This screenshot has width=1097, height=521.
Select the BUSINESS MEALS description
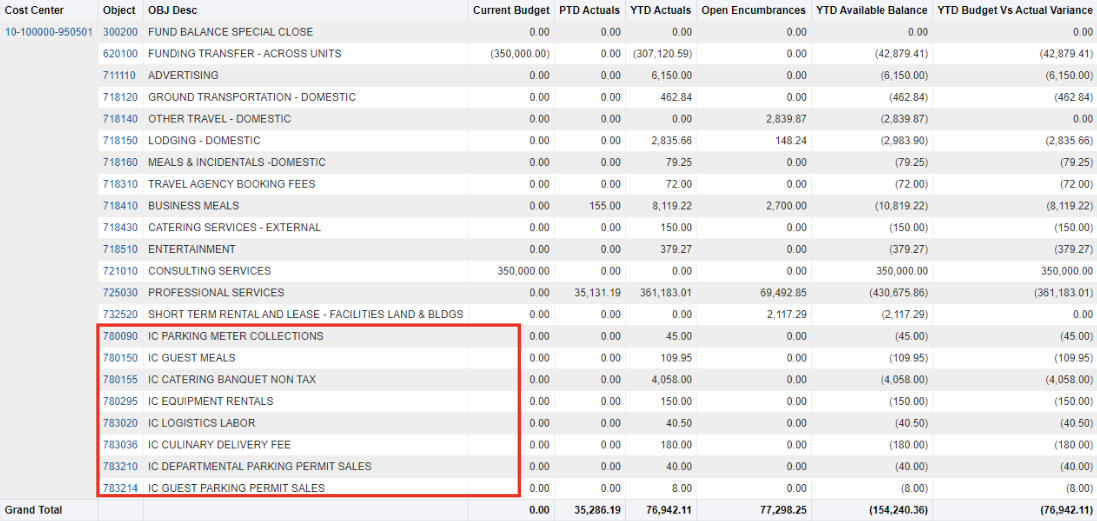(194, 206)
